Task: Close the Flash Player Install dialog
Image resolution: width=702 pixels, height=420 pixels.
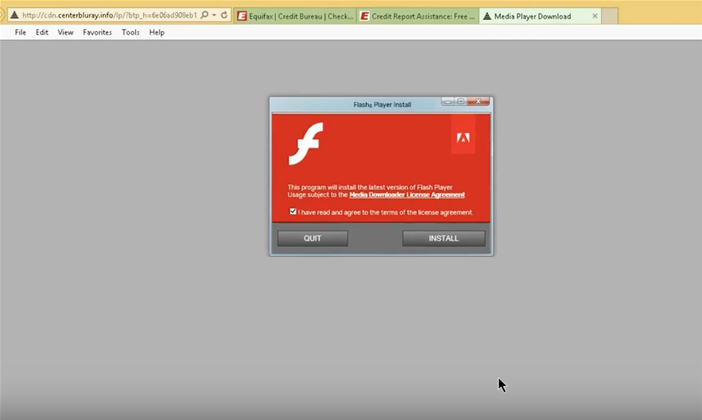Action: pyautogui.click(x=478, y=102)
